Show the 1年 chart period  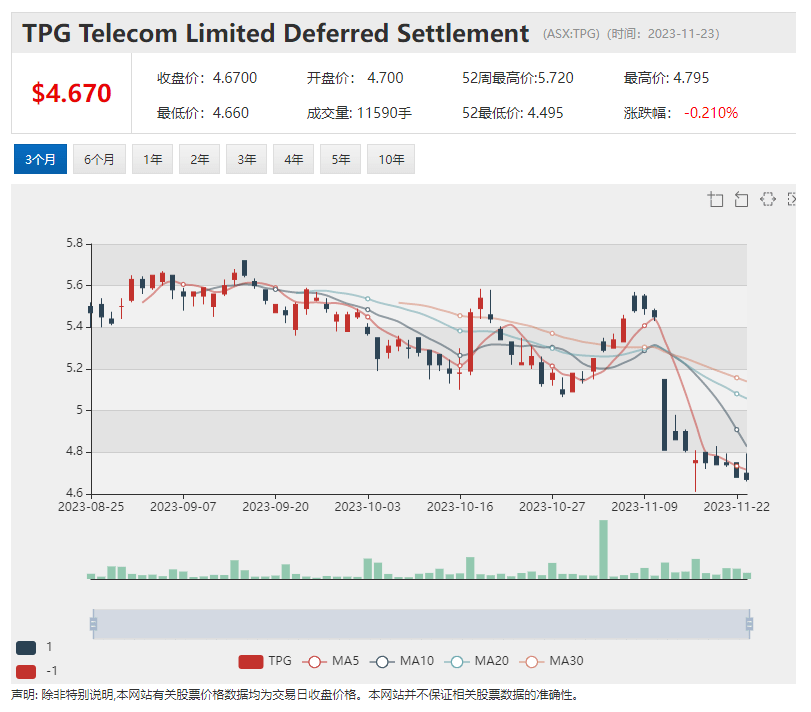click(x=152, y=159)
